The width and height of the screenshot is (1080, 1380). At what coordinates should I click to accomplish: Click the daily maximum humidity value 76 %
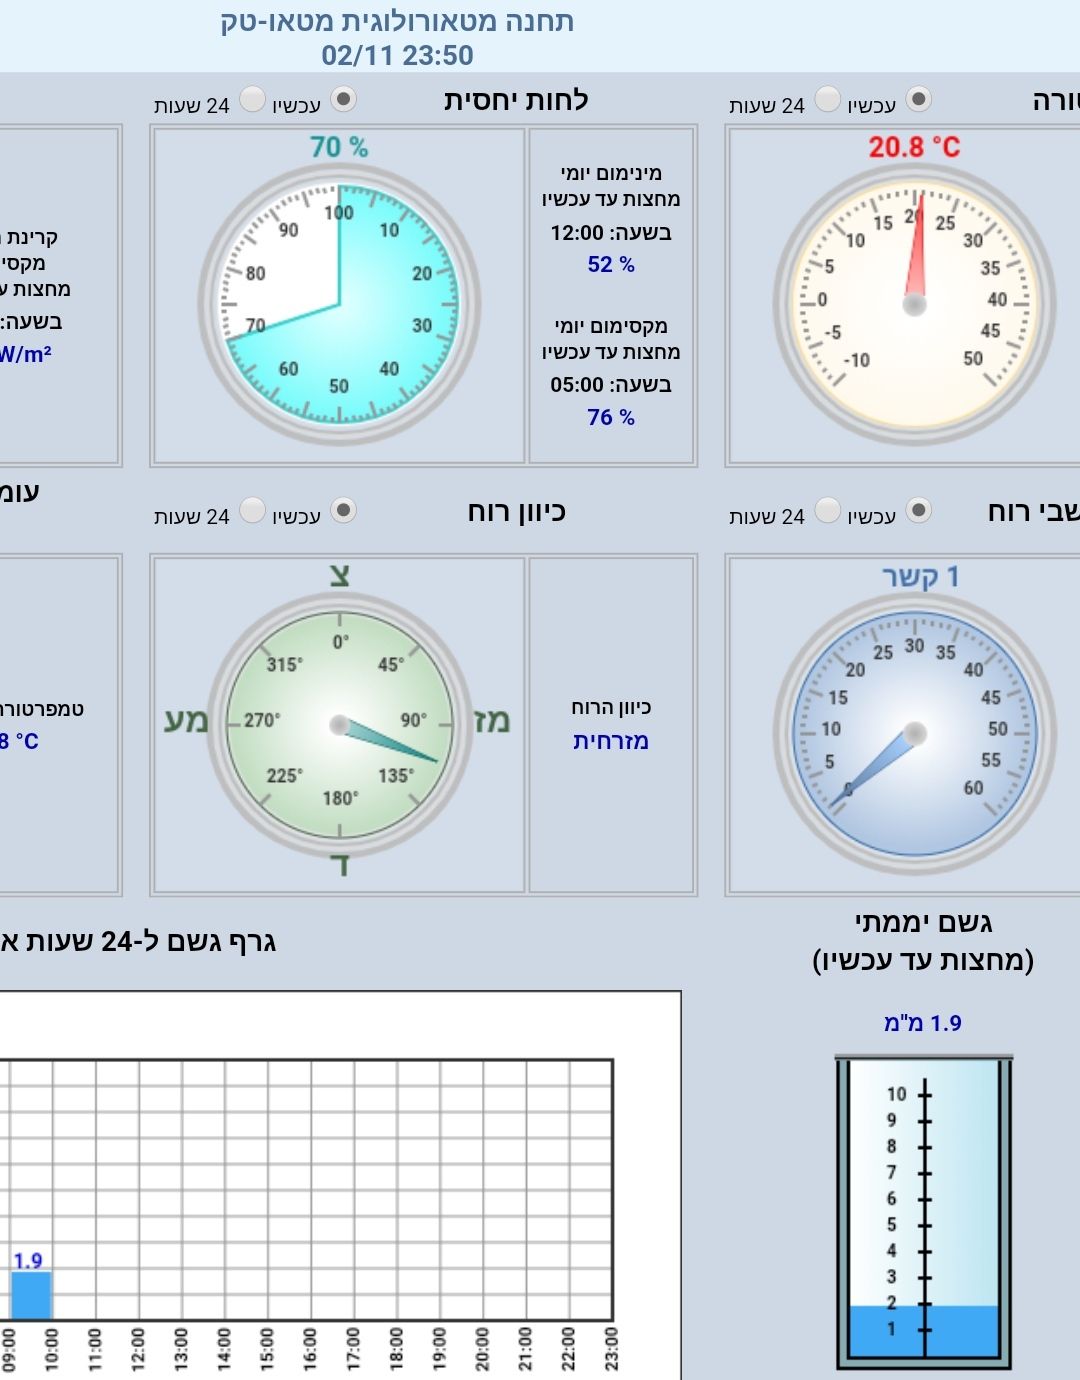pos(611,417)
